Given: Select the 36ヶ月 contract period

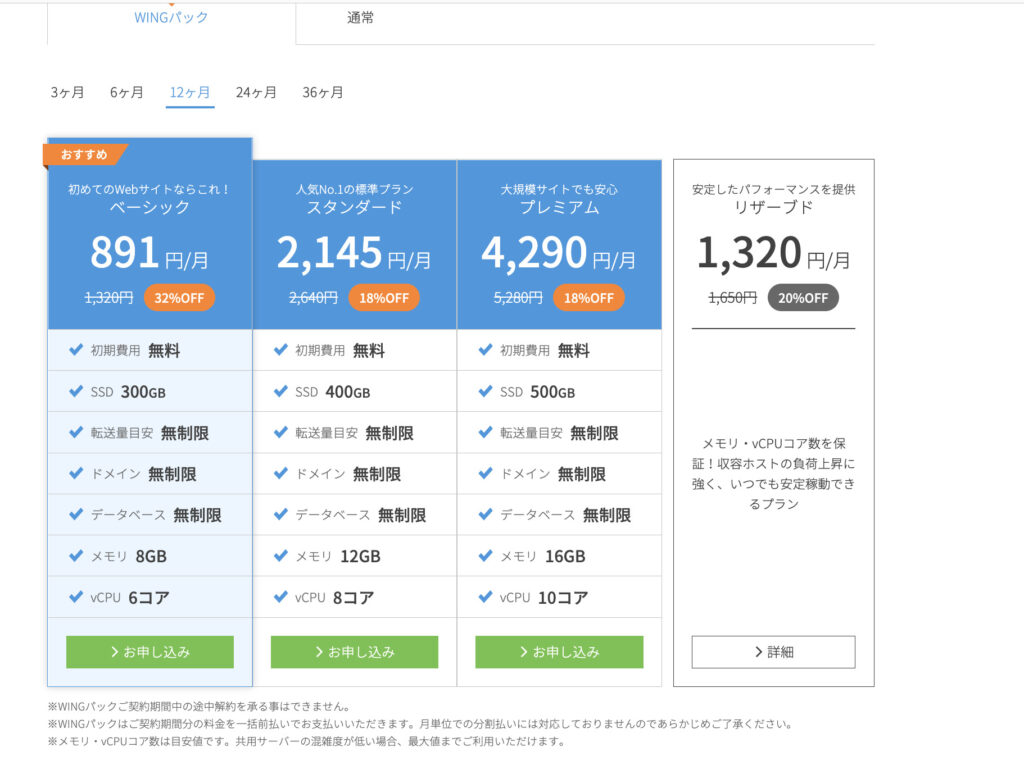Looking at the screenshot, I should (x=323, y=93).
